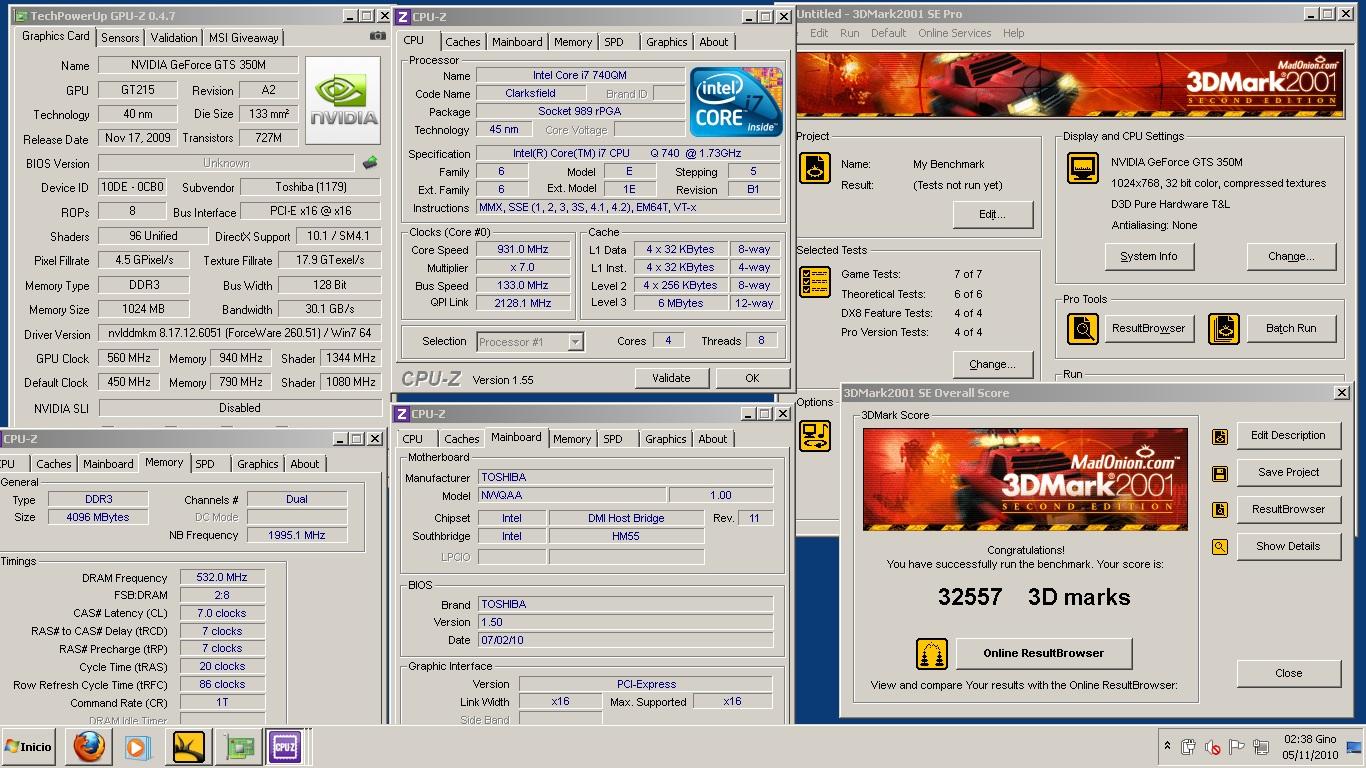This screenshot has width=1366, height=768.
Task: Switch to CPU-Z via its taskbar icon
Action: 285,747
